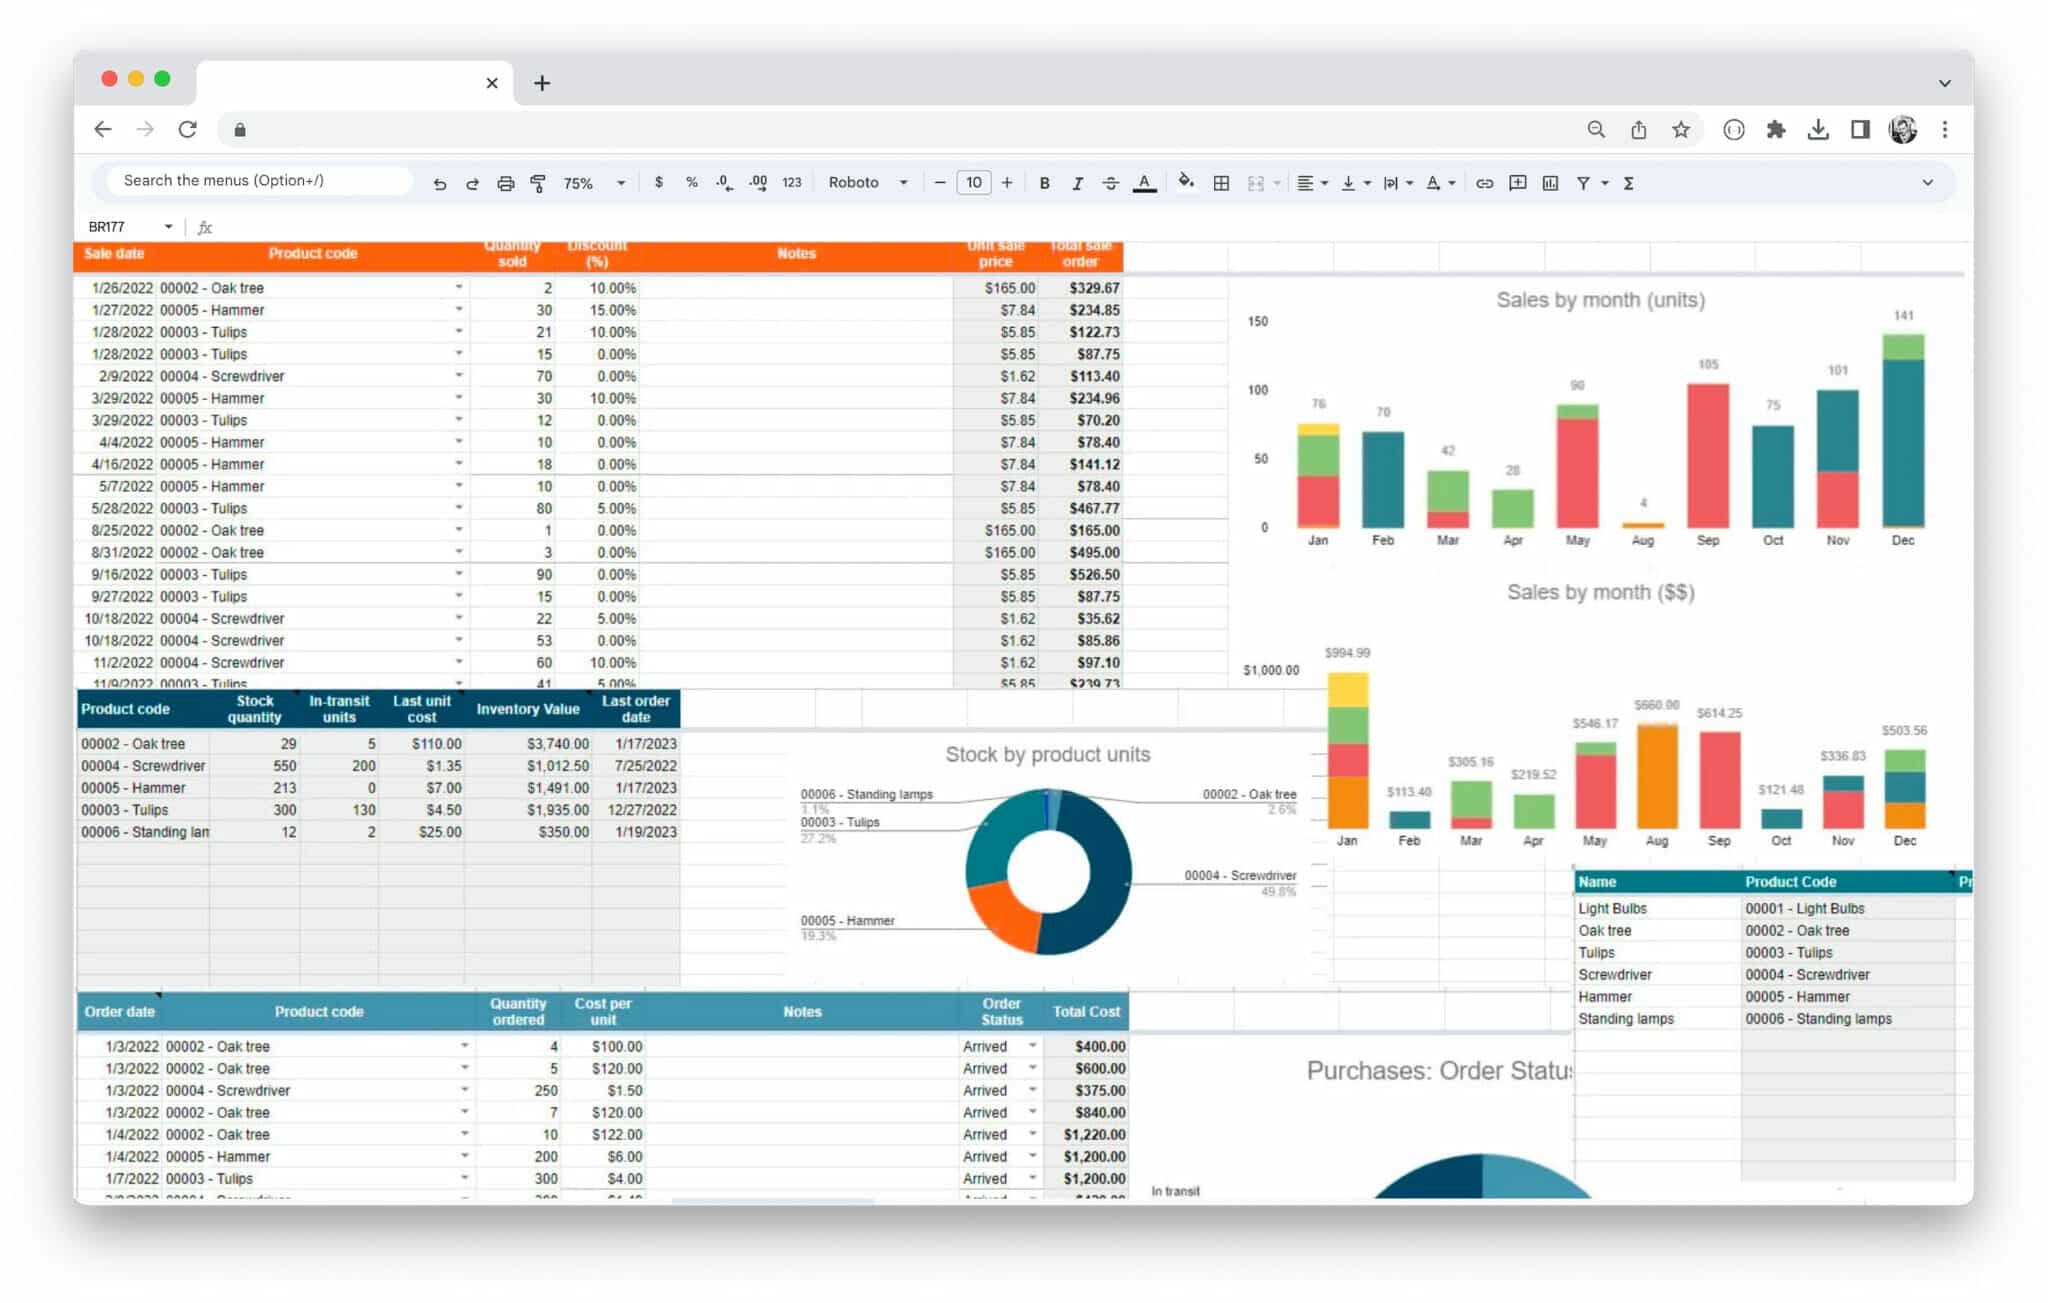Format selection as percent

click(692, 183)
